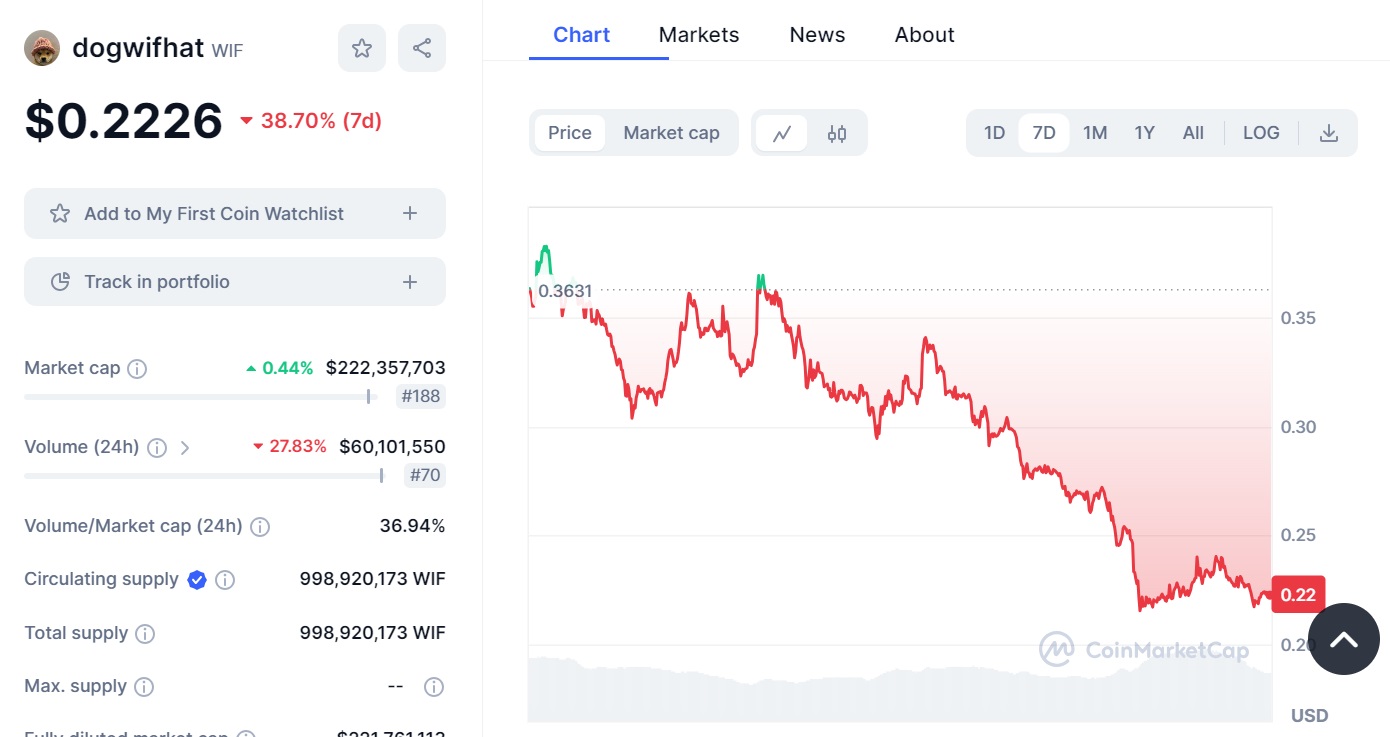Click market cap value $222,357,703
Viewport: 1390px width, 737px height.
[386, 368]
